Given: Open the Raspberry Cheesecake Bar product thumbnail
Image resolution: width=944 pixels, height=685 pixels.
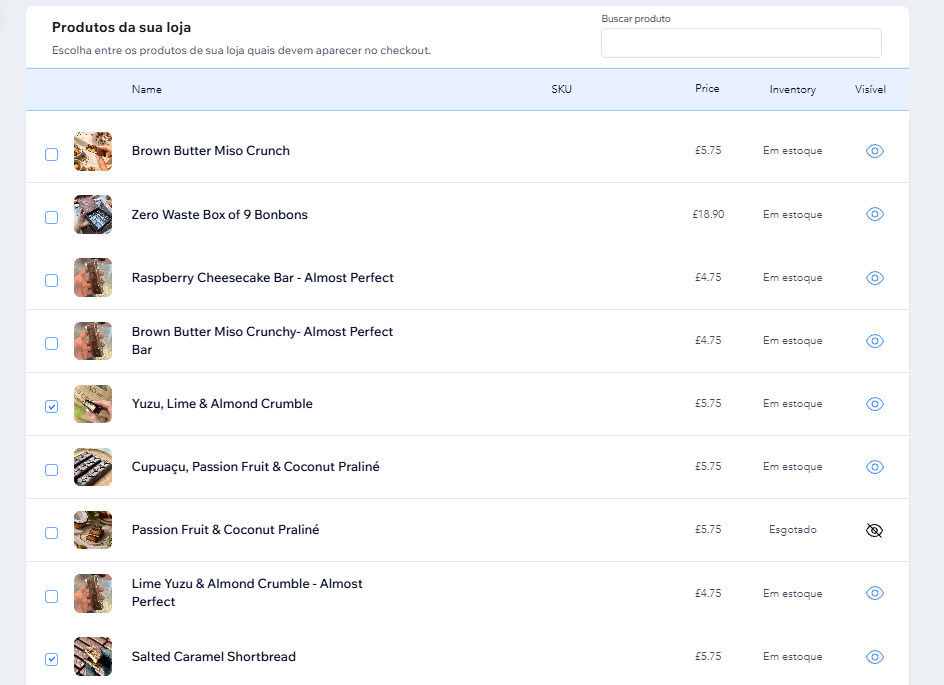Looking at the screenshot, I should coord(93,277).
